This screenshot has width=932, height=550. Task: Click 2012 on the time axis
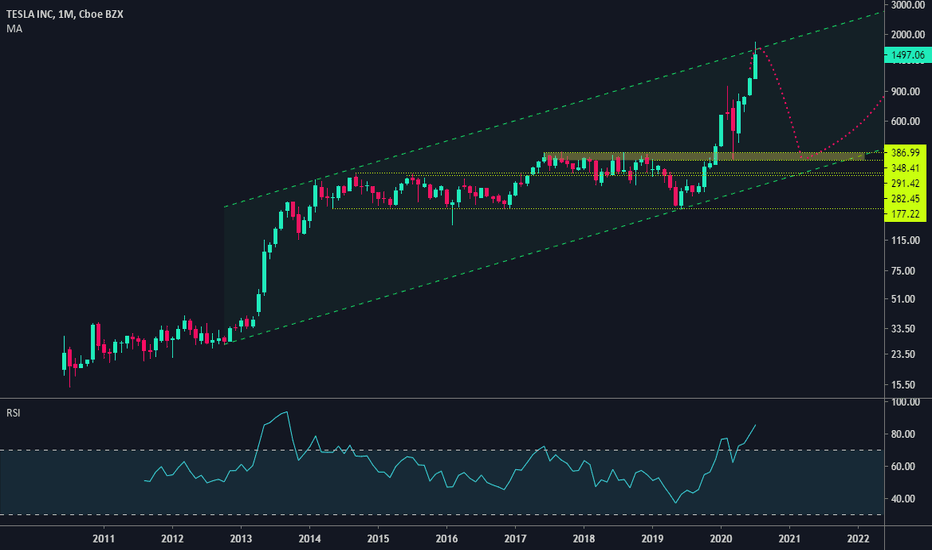(172, 539)
